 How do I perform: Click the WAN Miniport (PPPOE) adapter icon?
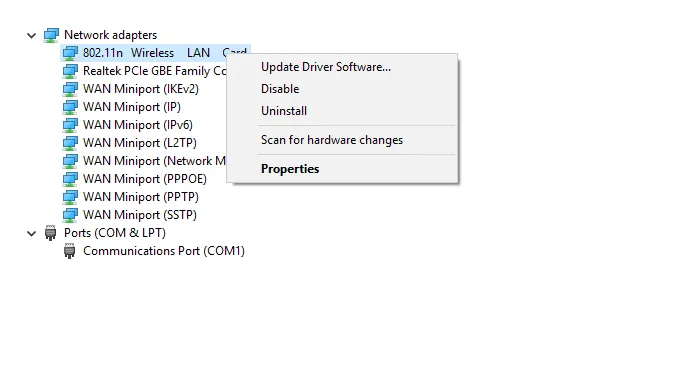click(70, 179)
